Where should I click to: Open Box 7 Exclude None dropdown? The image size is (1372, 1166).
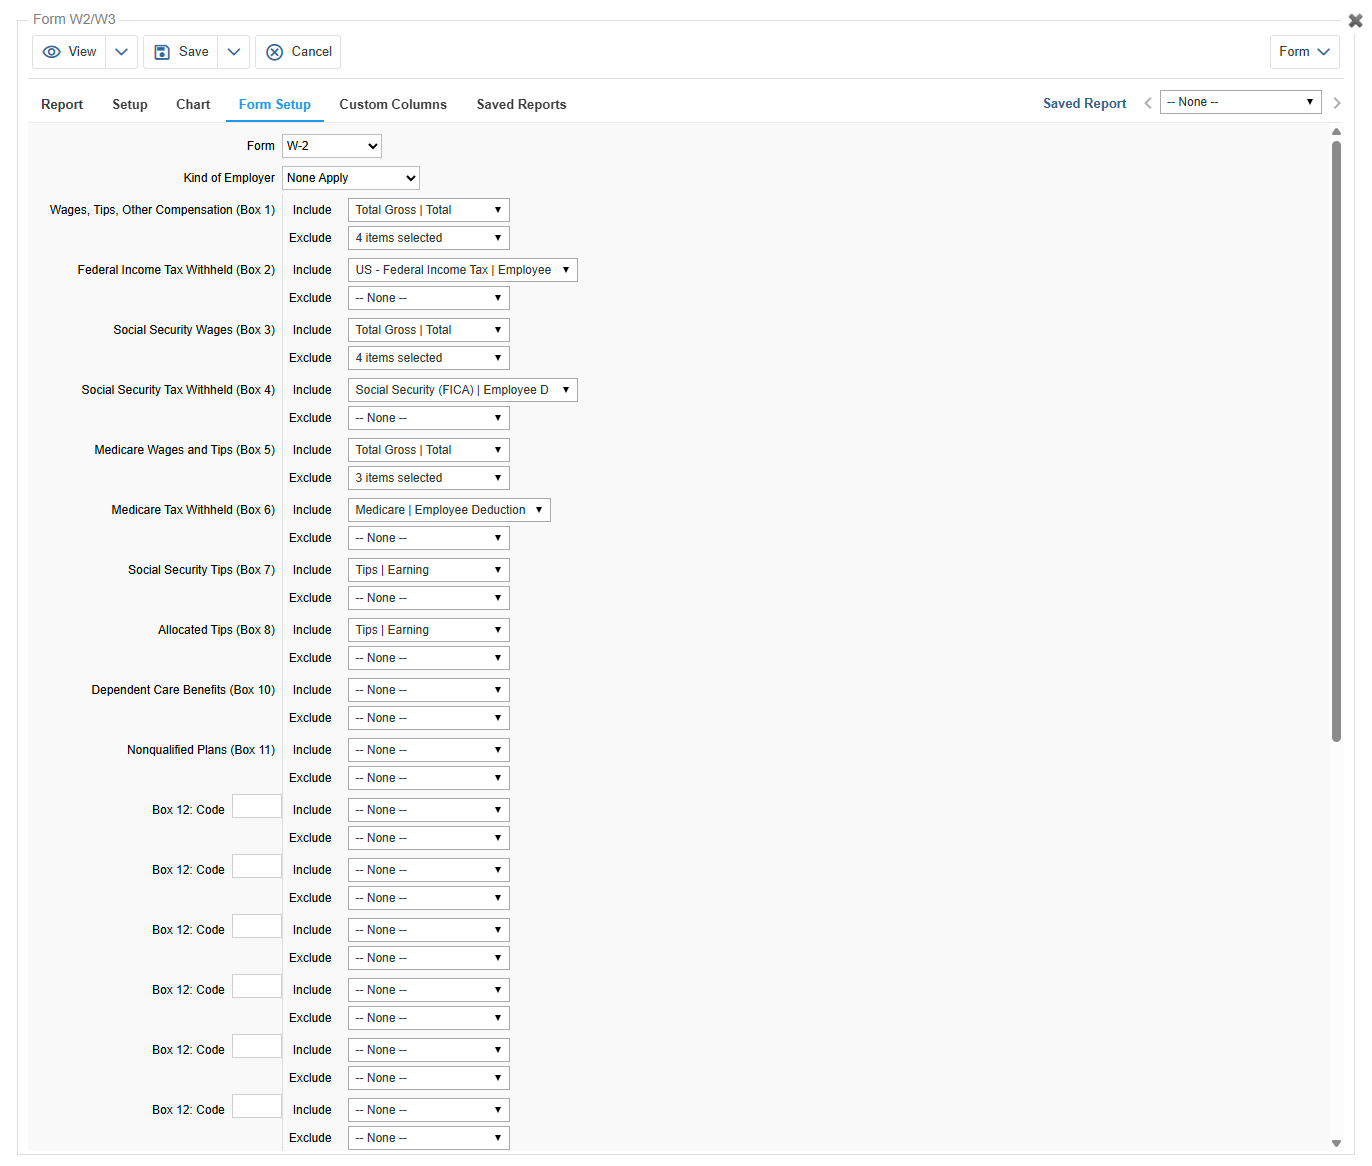pyautogui.click(x=429, y=598)
